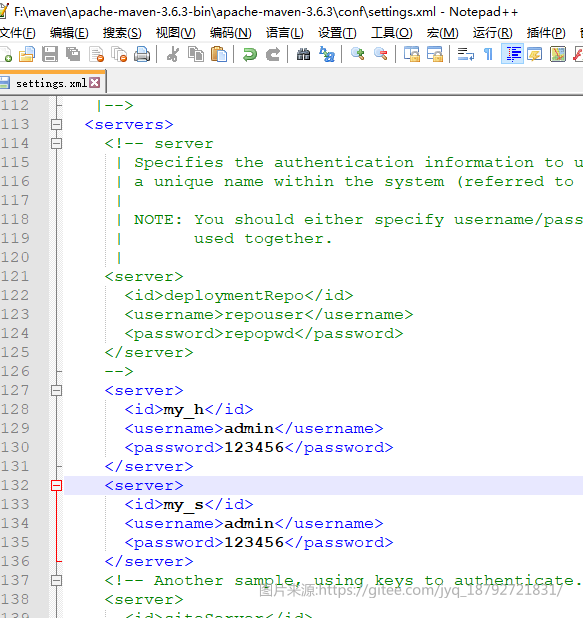The image size is (583, 618).
Task: Click the Close document toolbar icon
Action: (x=96, y=54)
